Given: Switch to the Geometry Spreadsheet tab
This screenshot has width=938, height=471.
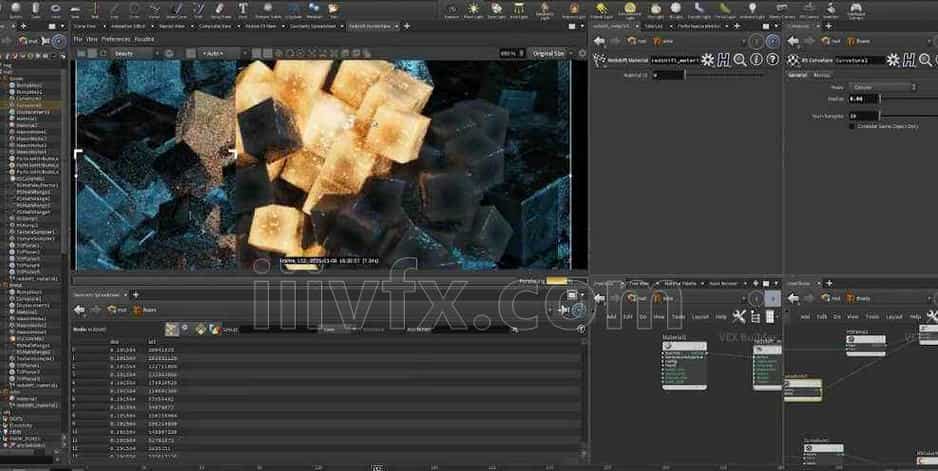Looking at the screenshot, I should click(x=313, y=26).
